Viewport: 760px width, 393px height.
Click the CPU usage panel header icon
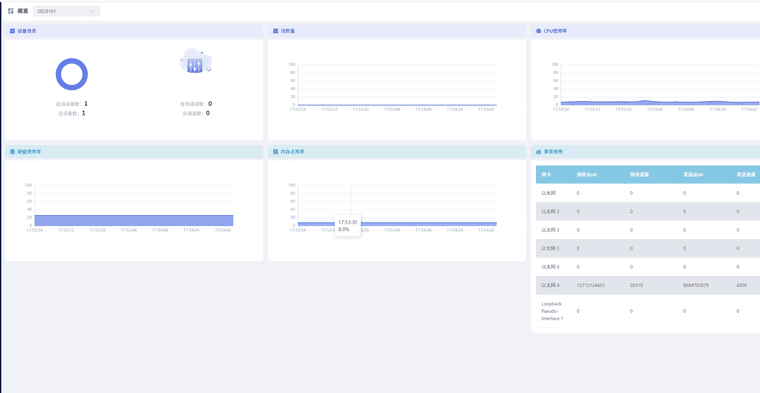538,31
